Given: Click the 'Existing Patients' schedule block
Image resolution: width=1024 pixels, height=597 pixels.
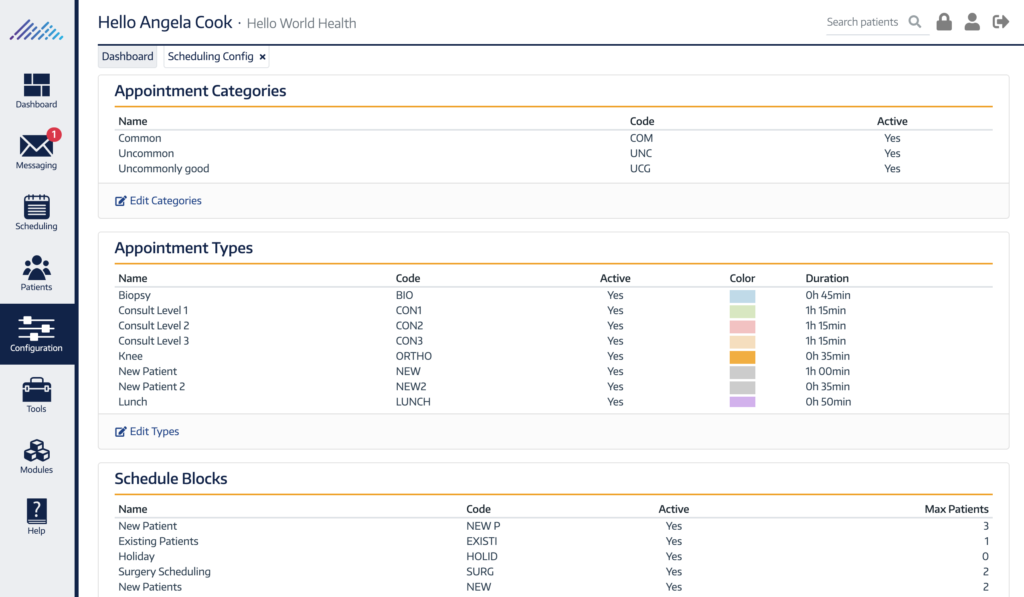Looking at the screenshot, I should (158, 541).
